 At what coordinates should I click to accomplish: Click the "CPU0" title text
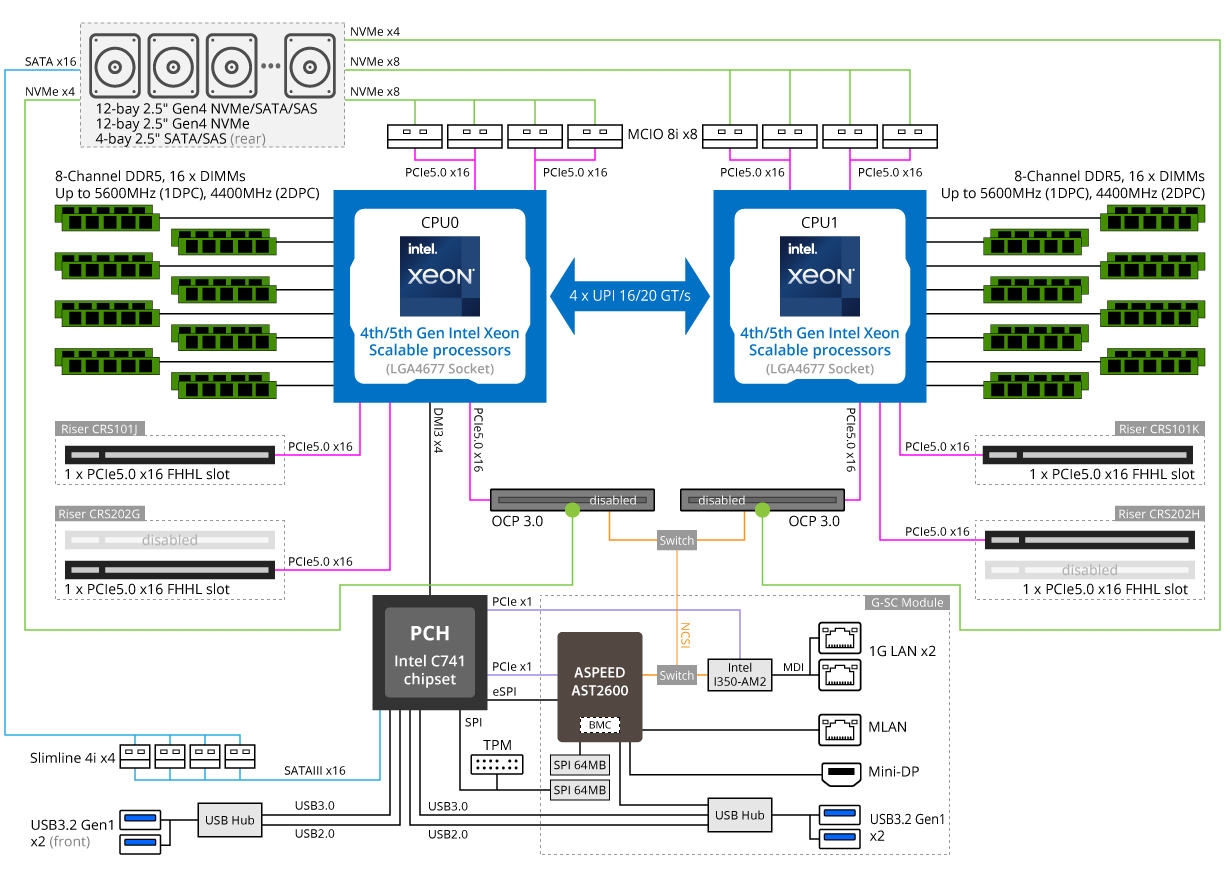coord(440,222)
